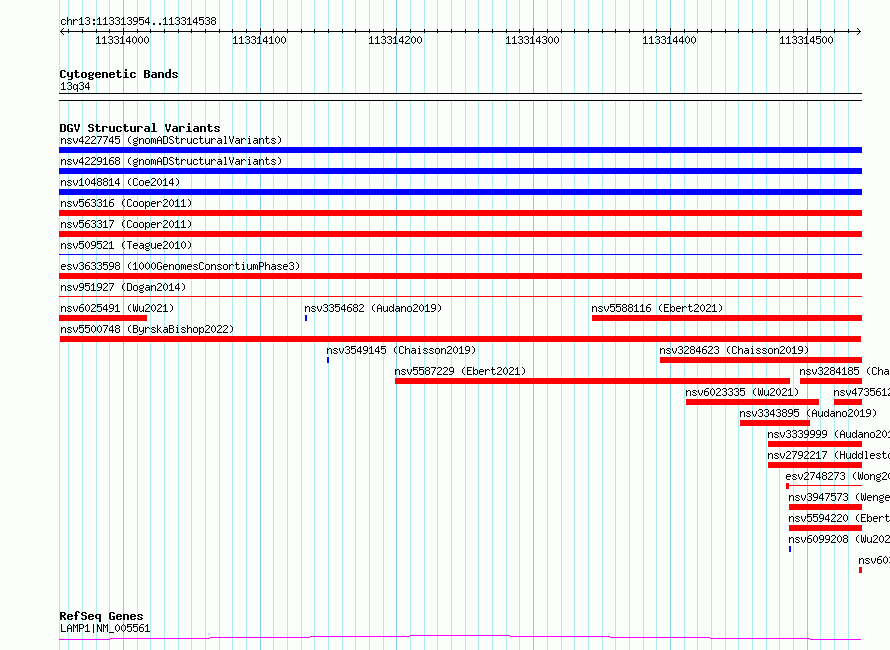The height and width of the screenshot is (650, 890).
Task: Click the red bar under nsv6023335
Action: (x=752, y=402)
